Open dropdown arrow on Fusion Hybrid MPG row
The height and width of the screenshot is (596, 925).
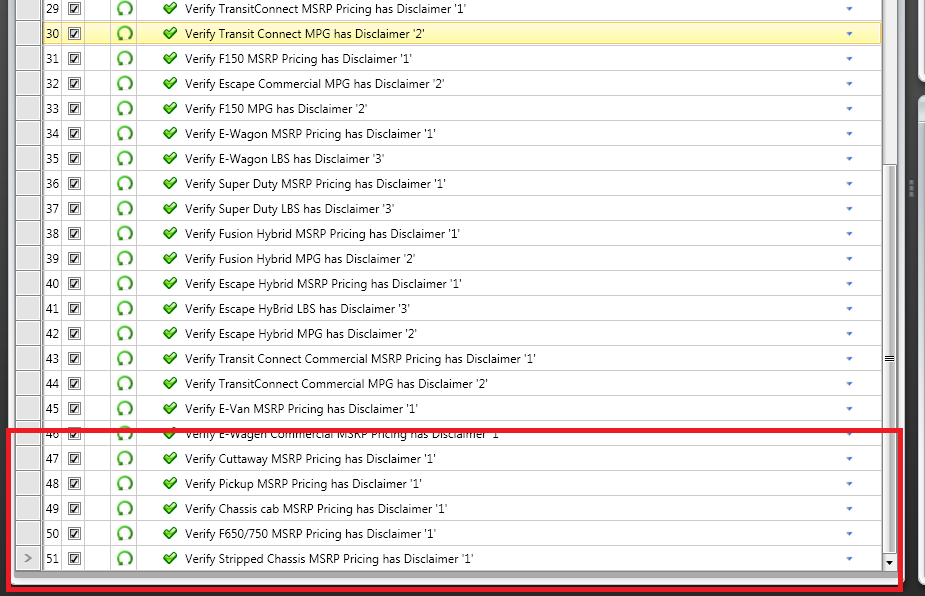tap(849, 259)
